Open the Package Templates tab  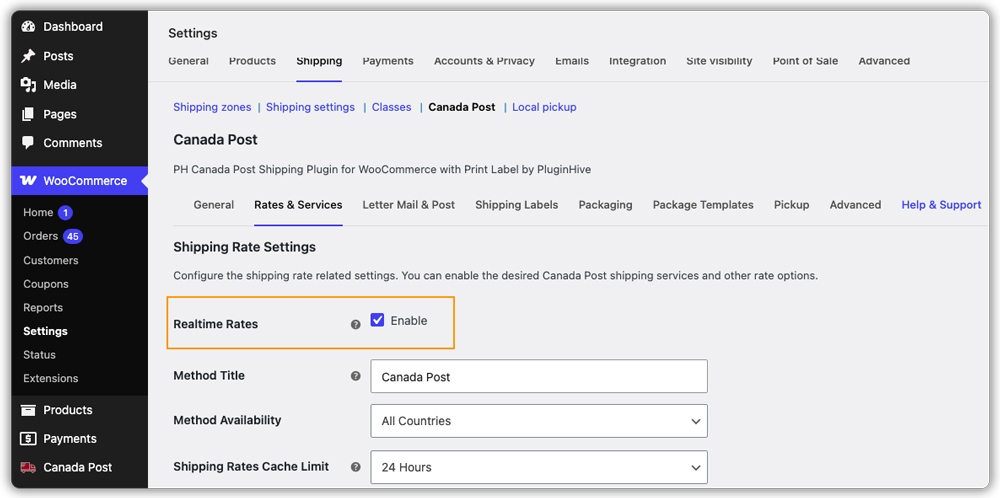[703, 205]
